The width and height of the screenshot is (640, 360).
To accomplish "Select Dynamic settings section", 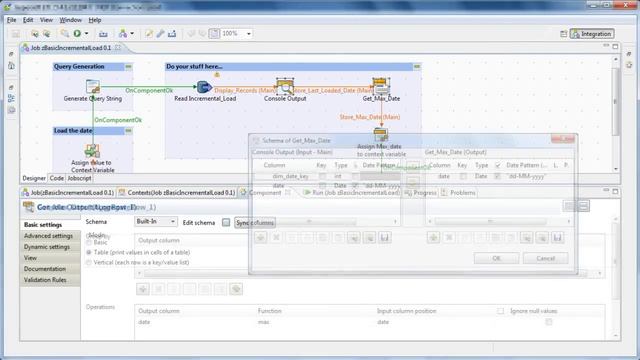I will [x=50, y=247].
